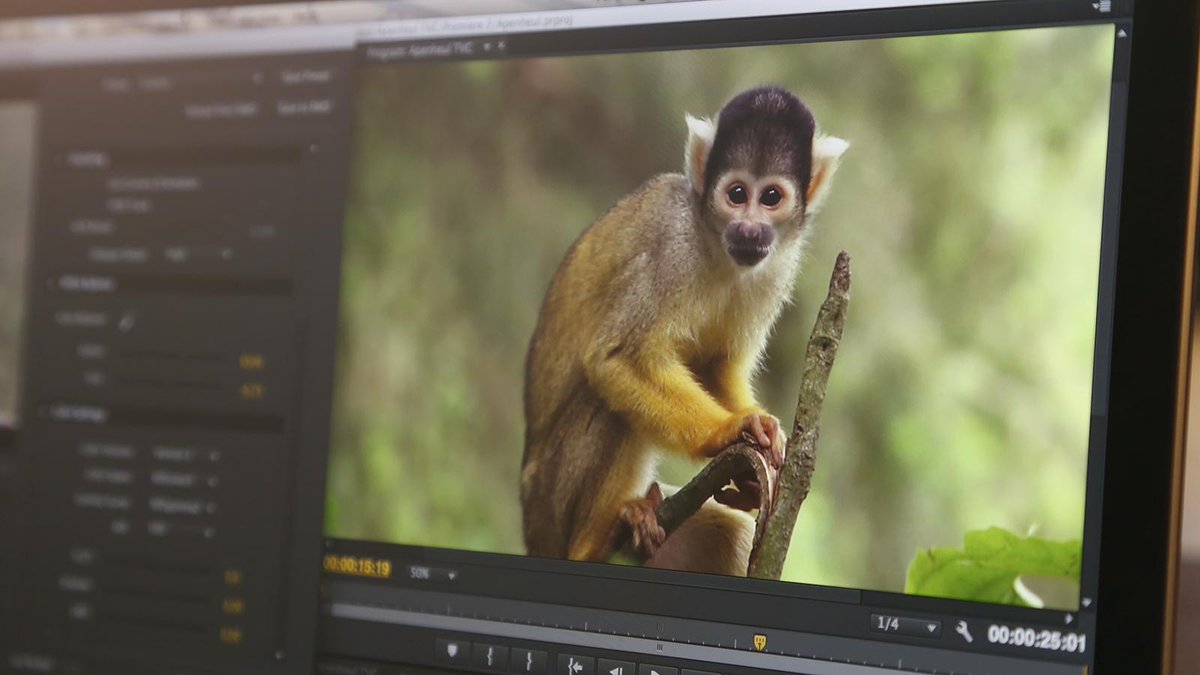This screenshot has width=1200, height=675.
Task: Click the Mark Out bracket button
Action: pos(528,660)
